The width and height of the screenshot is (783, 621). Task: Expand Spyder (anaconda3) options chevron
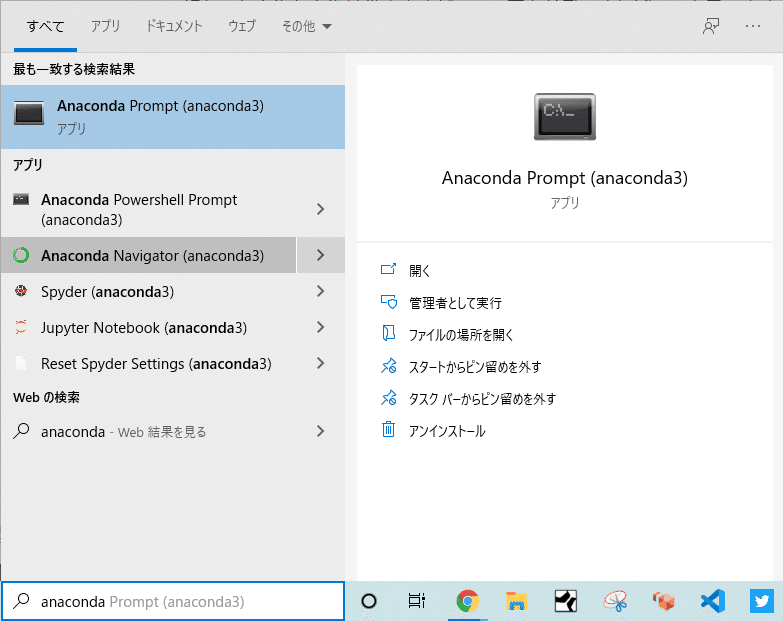point(321,291)
